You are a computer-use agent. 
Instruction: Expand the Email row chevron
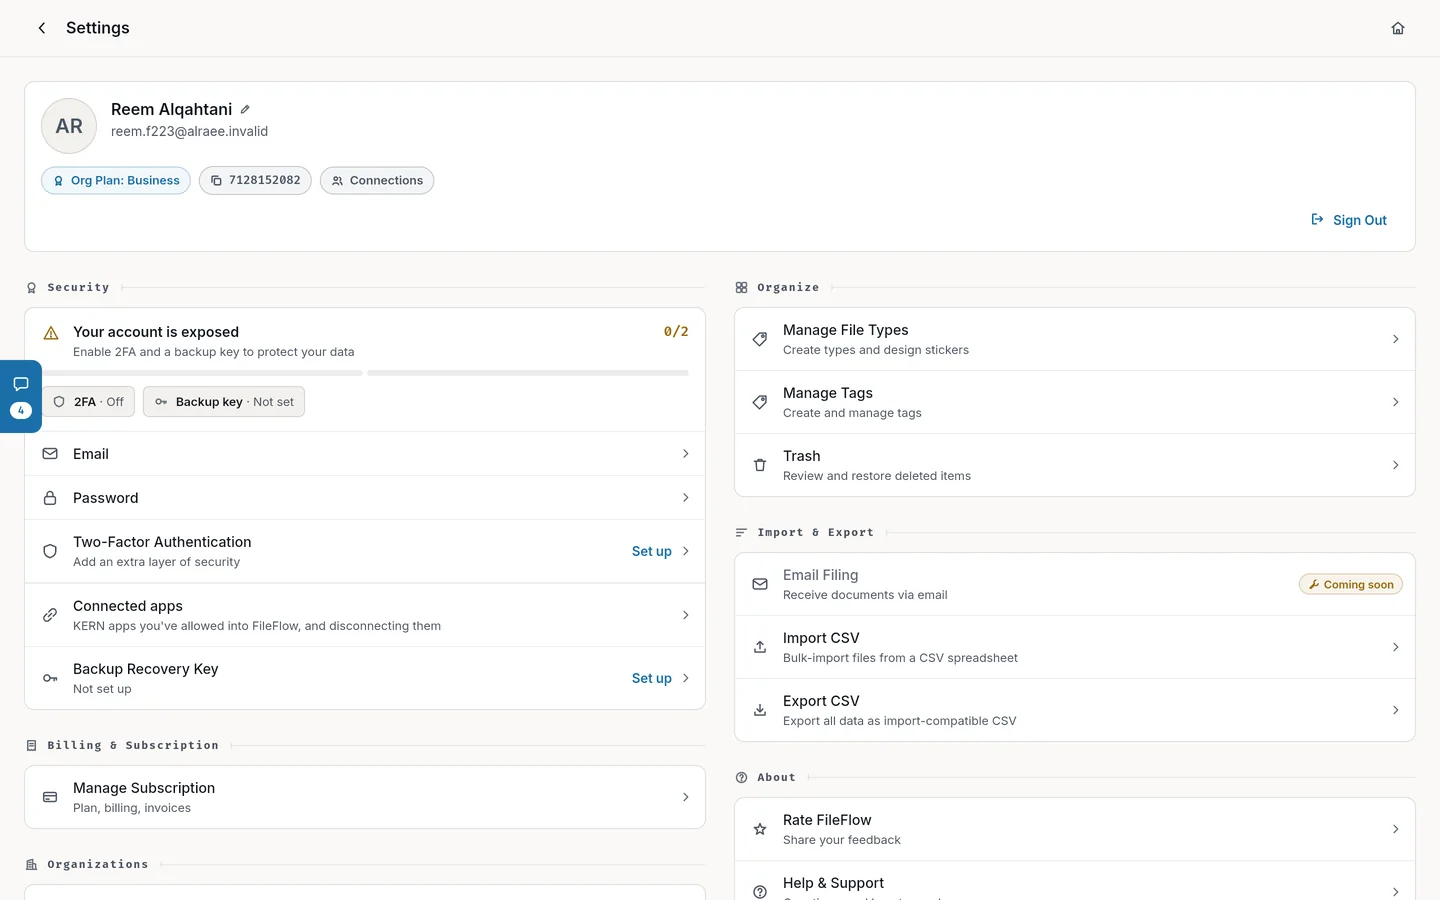(686, 454)
